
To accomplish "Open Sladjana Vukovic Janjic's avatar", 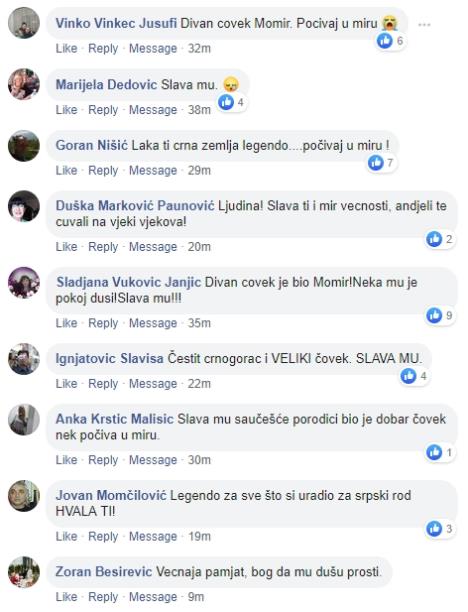I will pos(24,283).
